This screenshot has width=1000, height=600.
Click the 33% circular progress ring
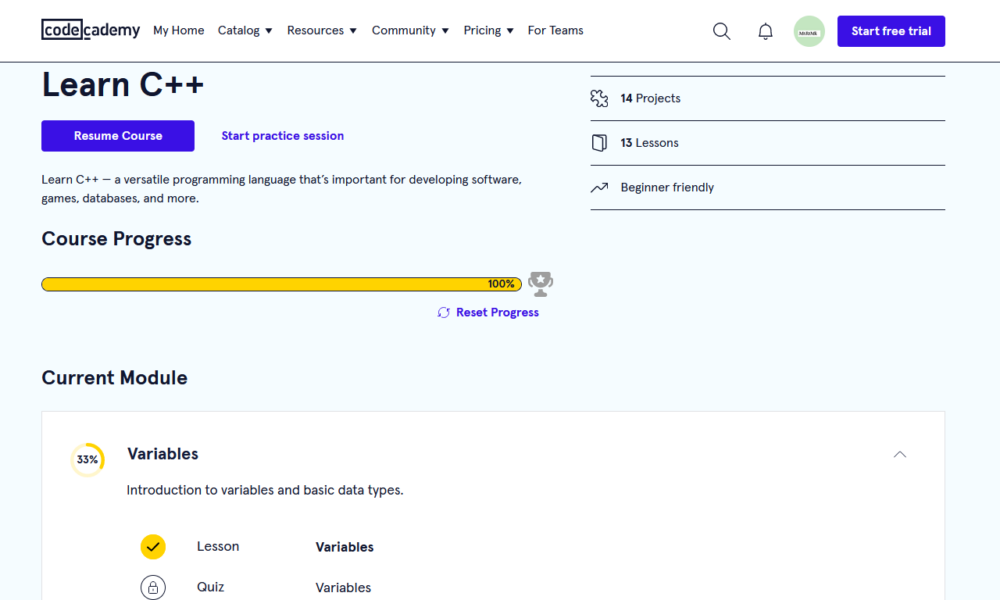point(87,460)
